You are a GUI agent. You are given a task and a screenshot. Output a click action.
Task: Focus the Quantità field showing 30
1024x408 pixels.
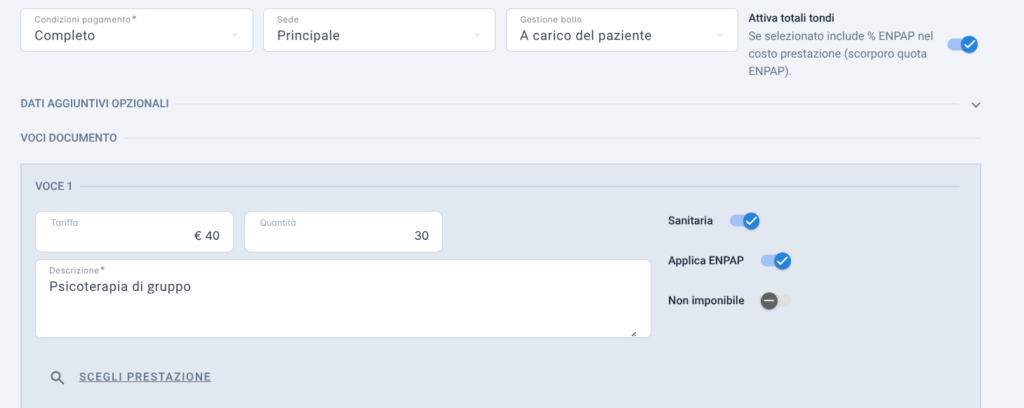[x=344, y=231]
